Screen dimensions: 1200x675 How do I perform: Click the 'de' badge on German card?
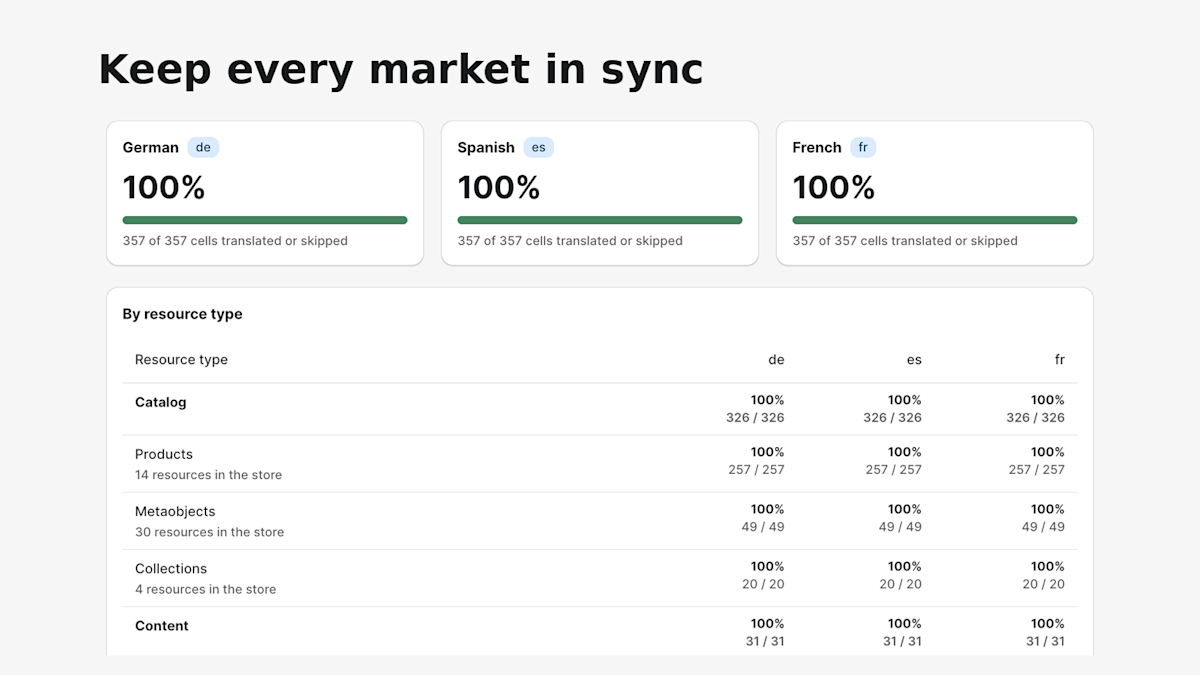[x=203, y=147]
